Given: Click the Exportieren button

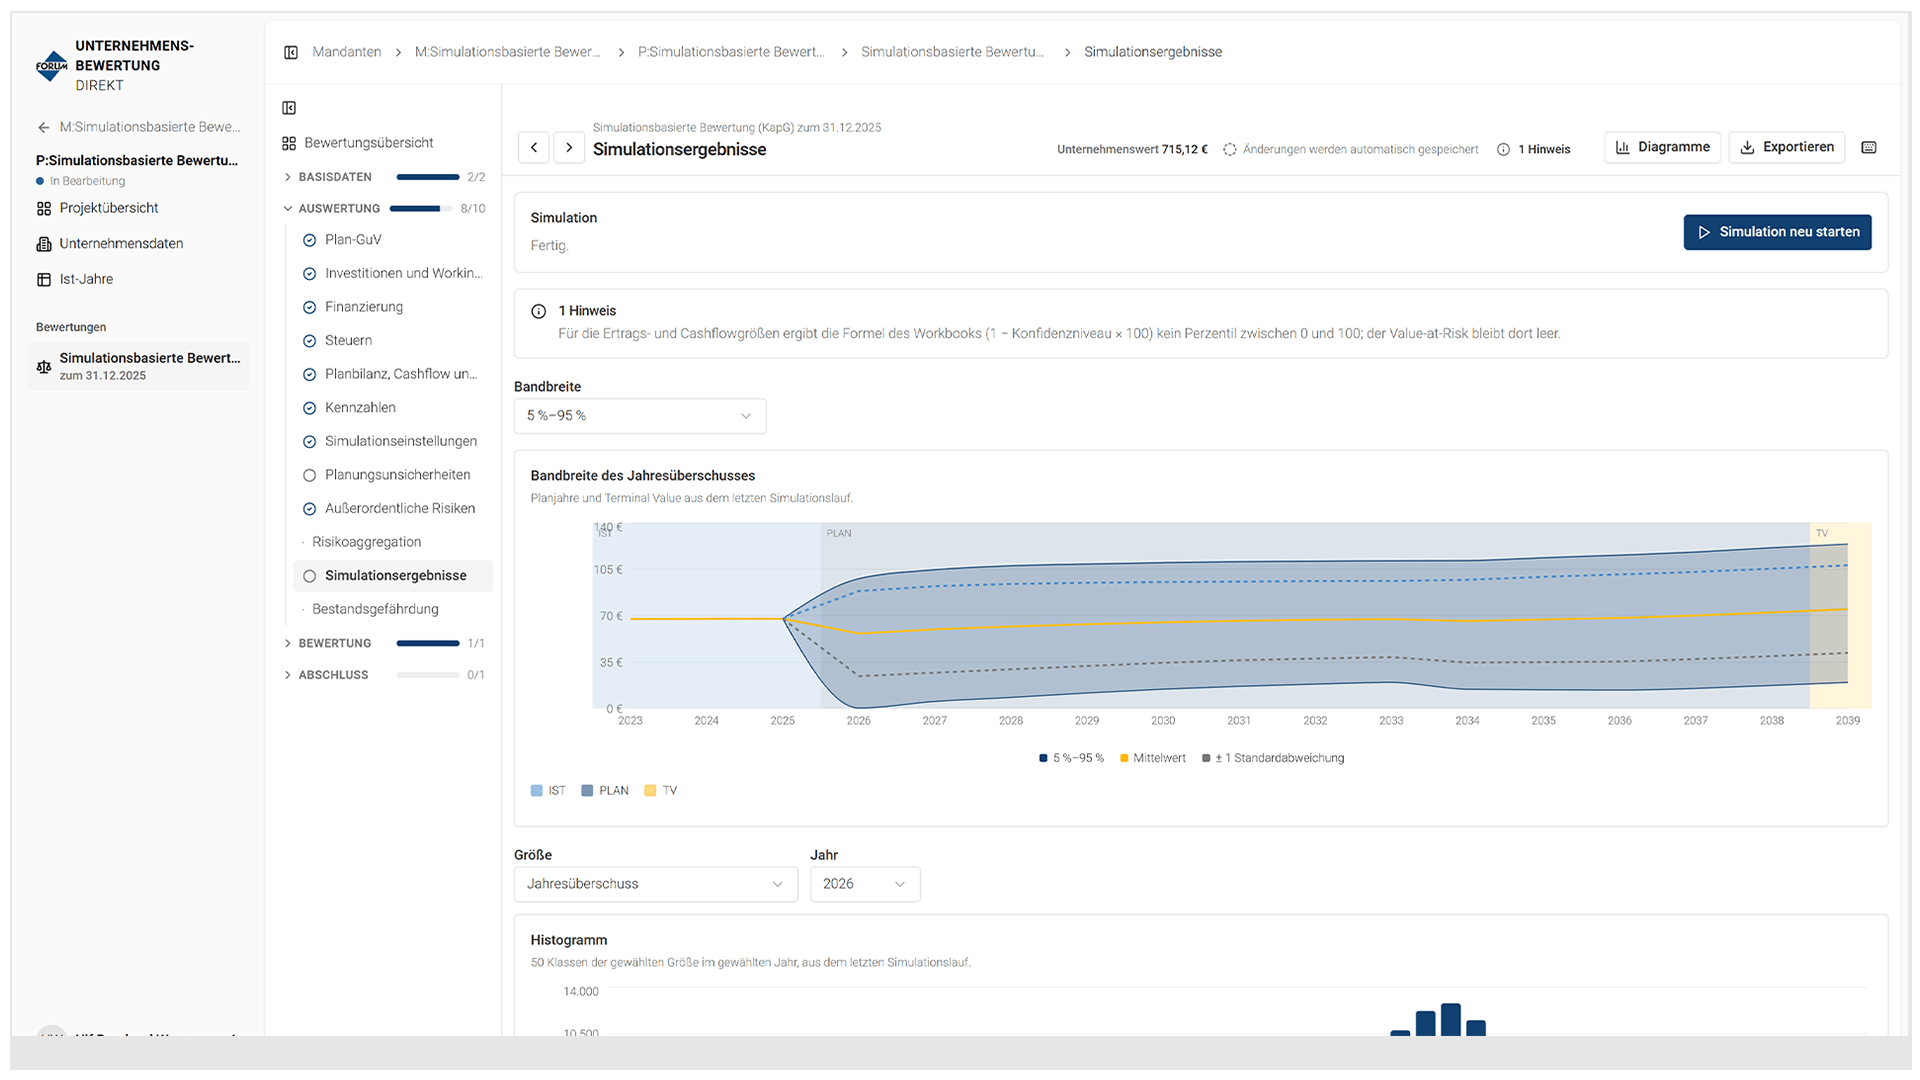Looking at the screenshot, I should pos(1786,148).
